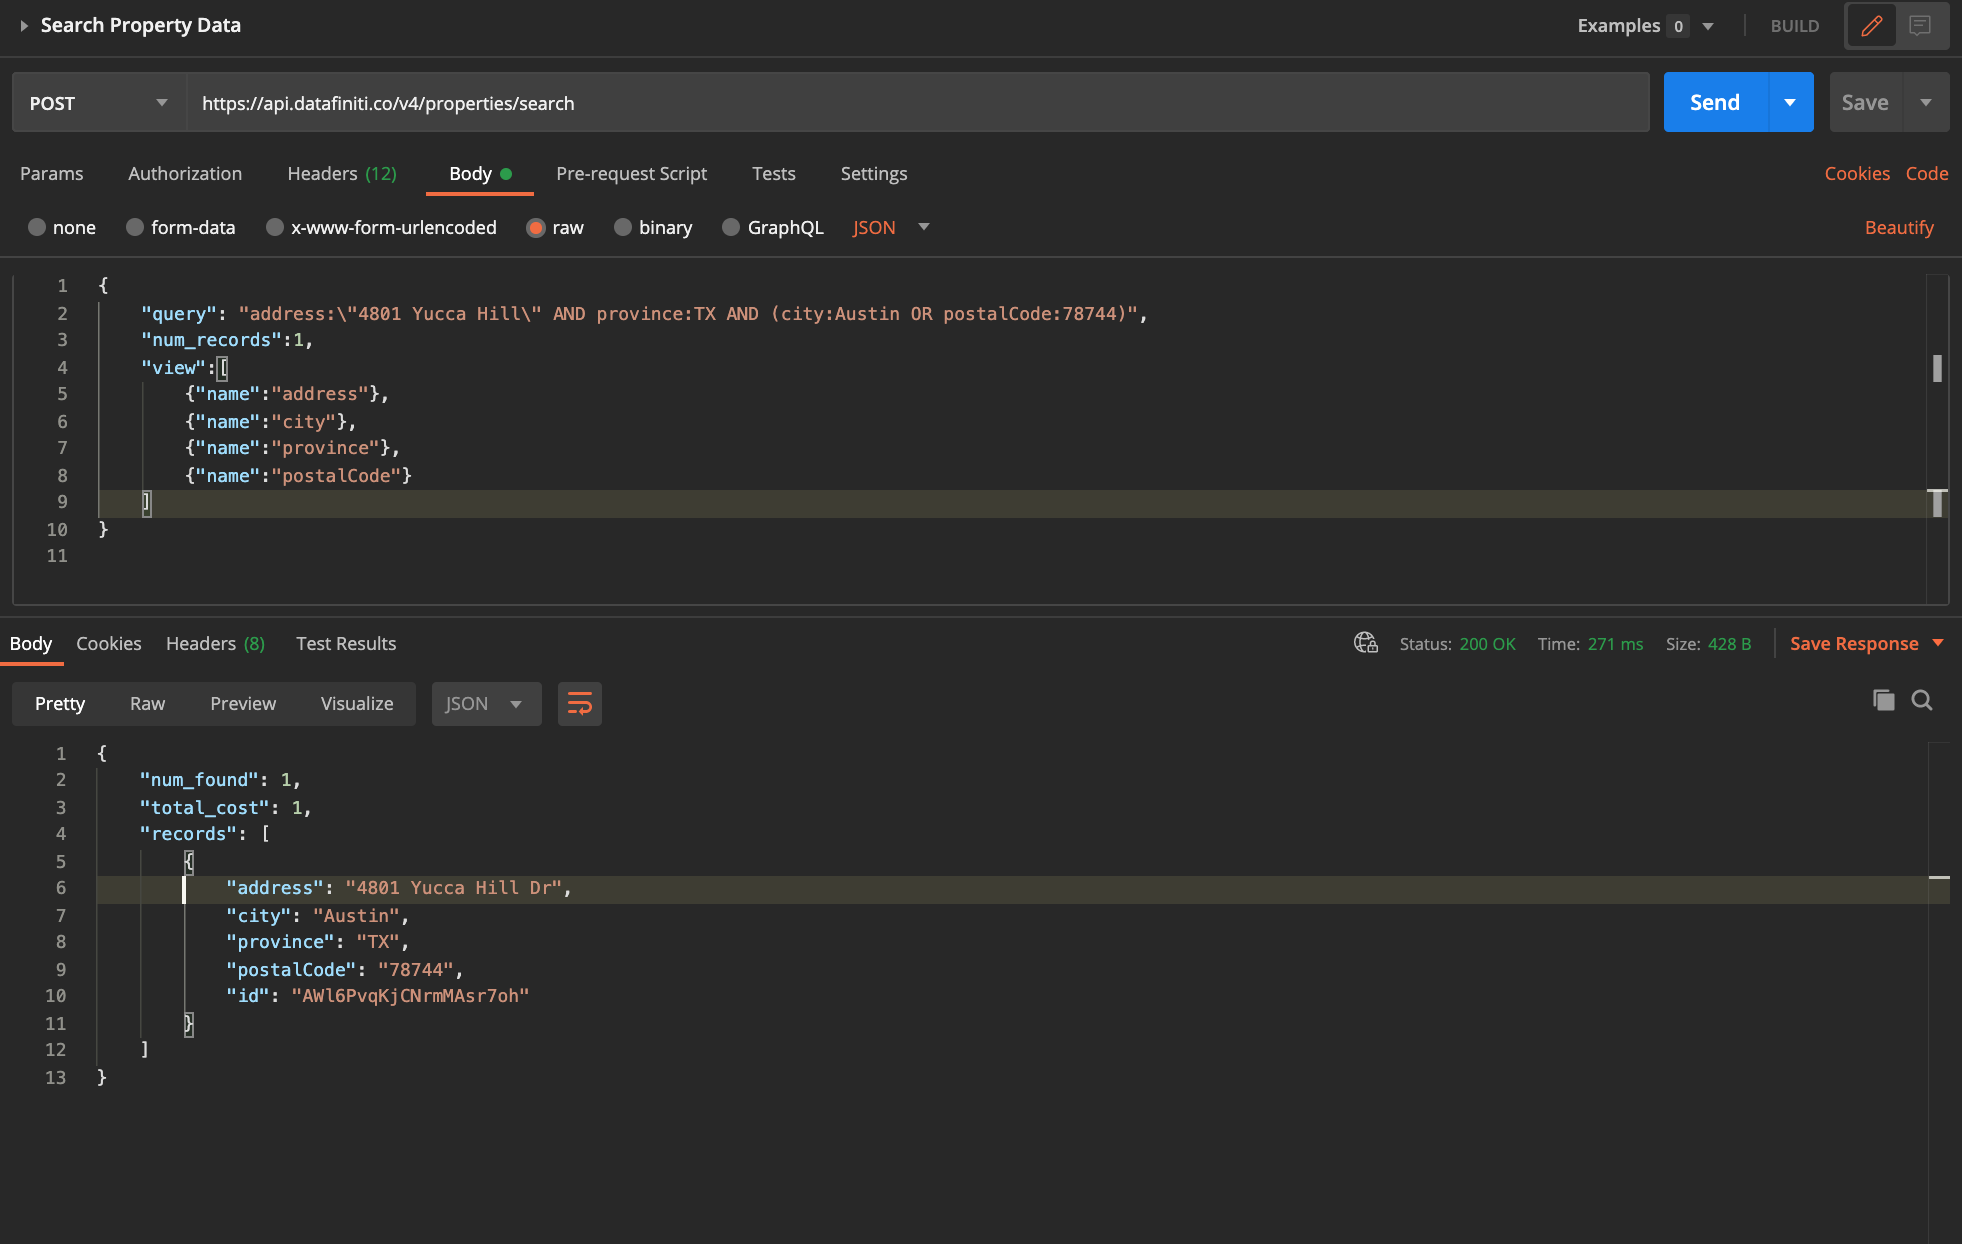Open the response search magnifier icon
The image size is (1962, 1244).
click(1922, 700)
